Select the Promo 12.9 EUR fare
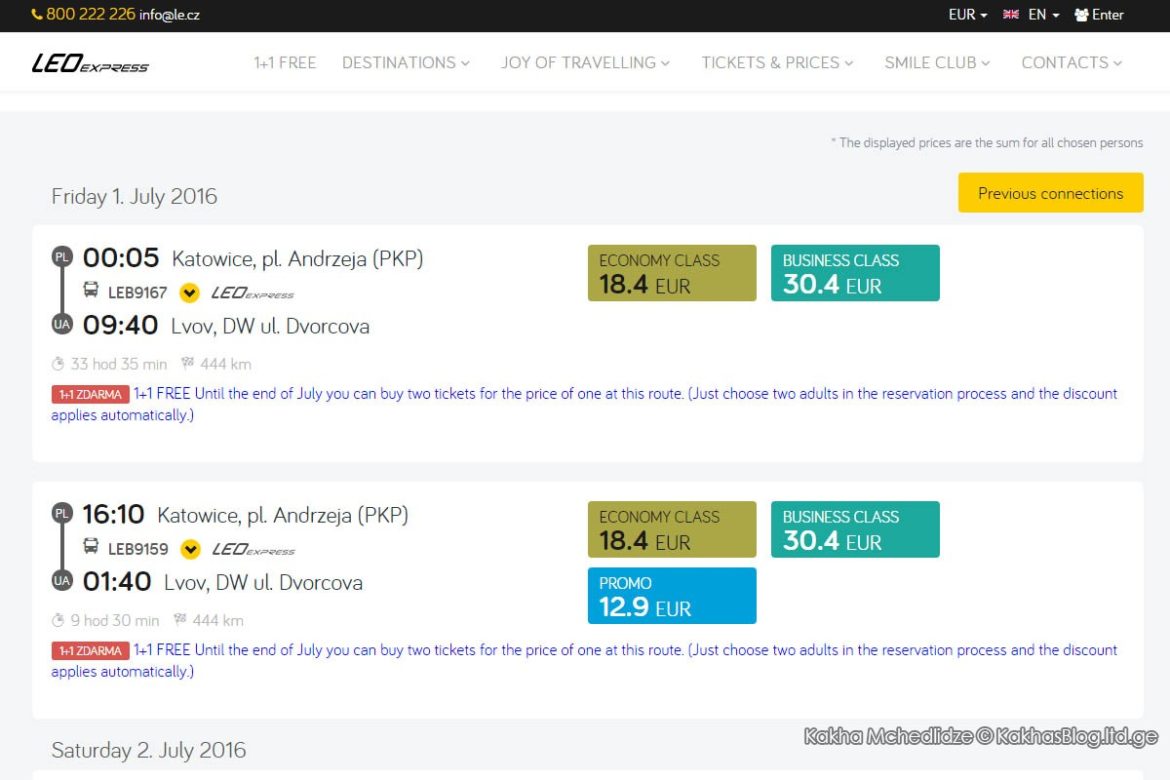The height and width of the screenshot is (780, 1170). coord(672,596)
